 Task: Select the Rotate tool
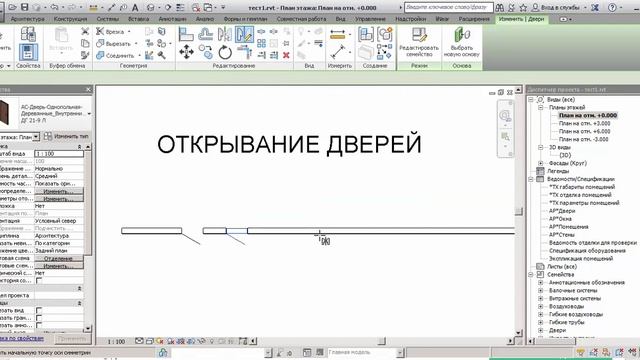[x=224, y=52]
